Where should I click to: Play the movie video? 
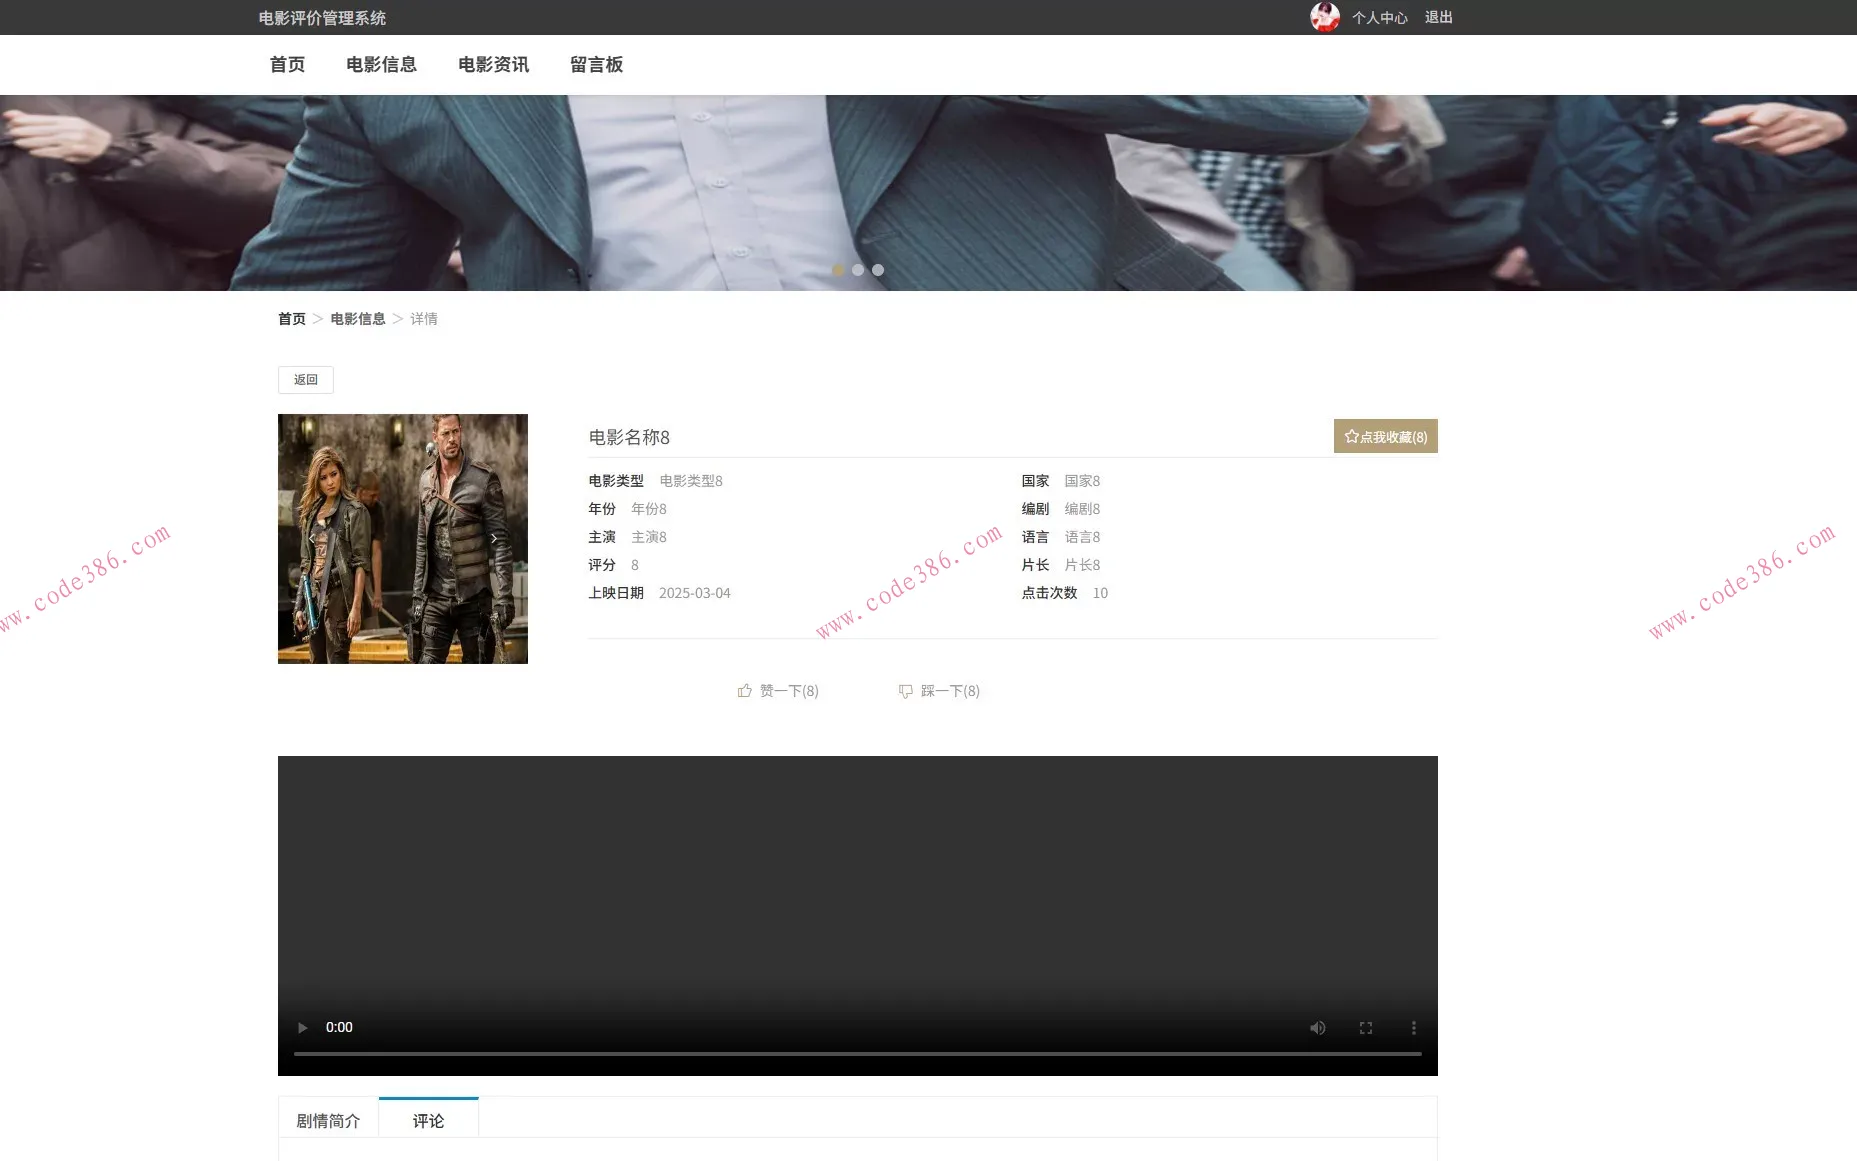[303, 1028]
